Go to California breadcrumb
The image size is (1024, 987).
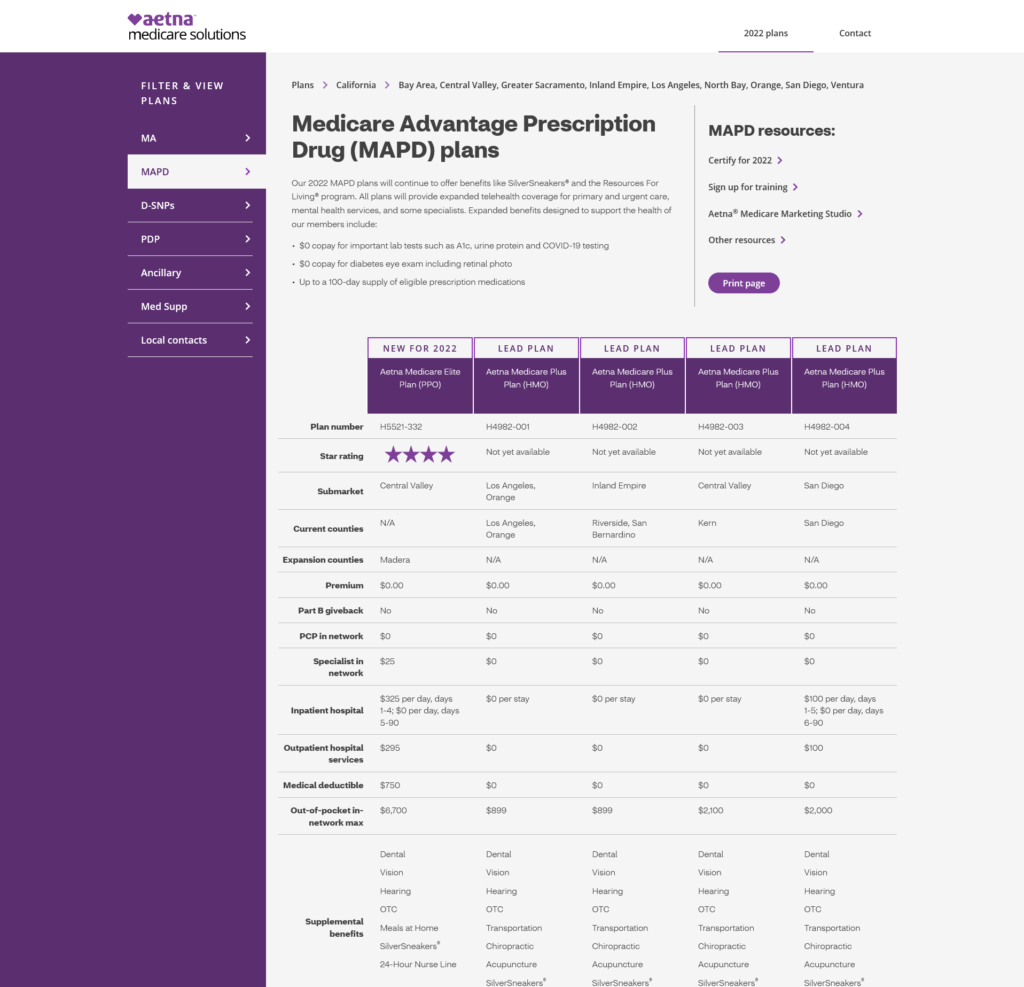click(x=356, y=85)
